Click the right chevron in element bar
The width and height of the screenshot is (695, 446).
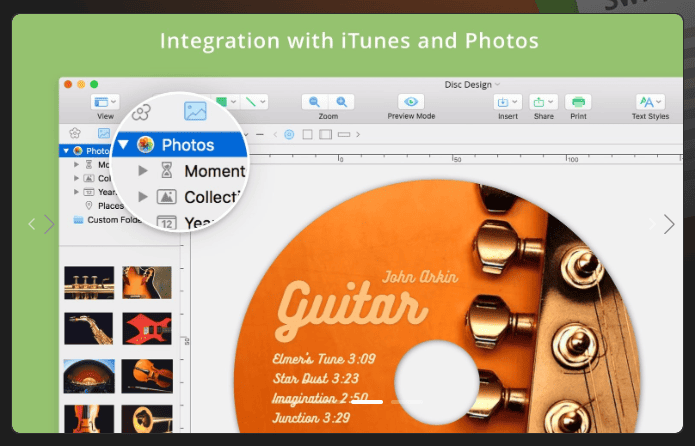pos(358,134)
